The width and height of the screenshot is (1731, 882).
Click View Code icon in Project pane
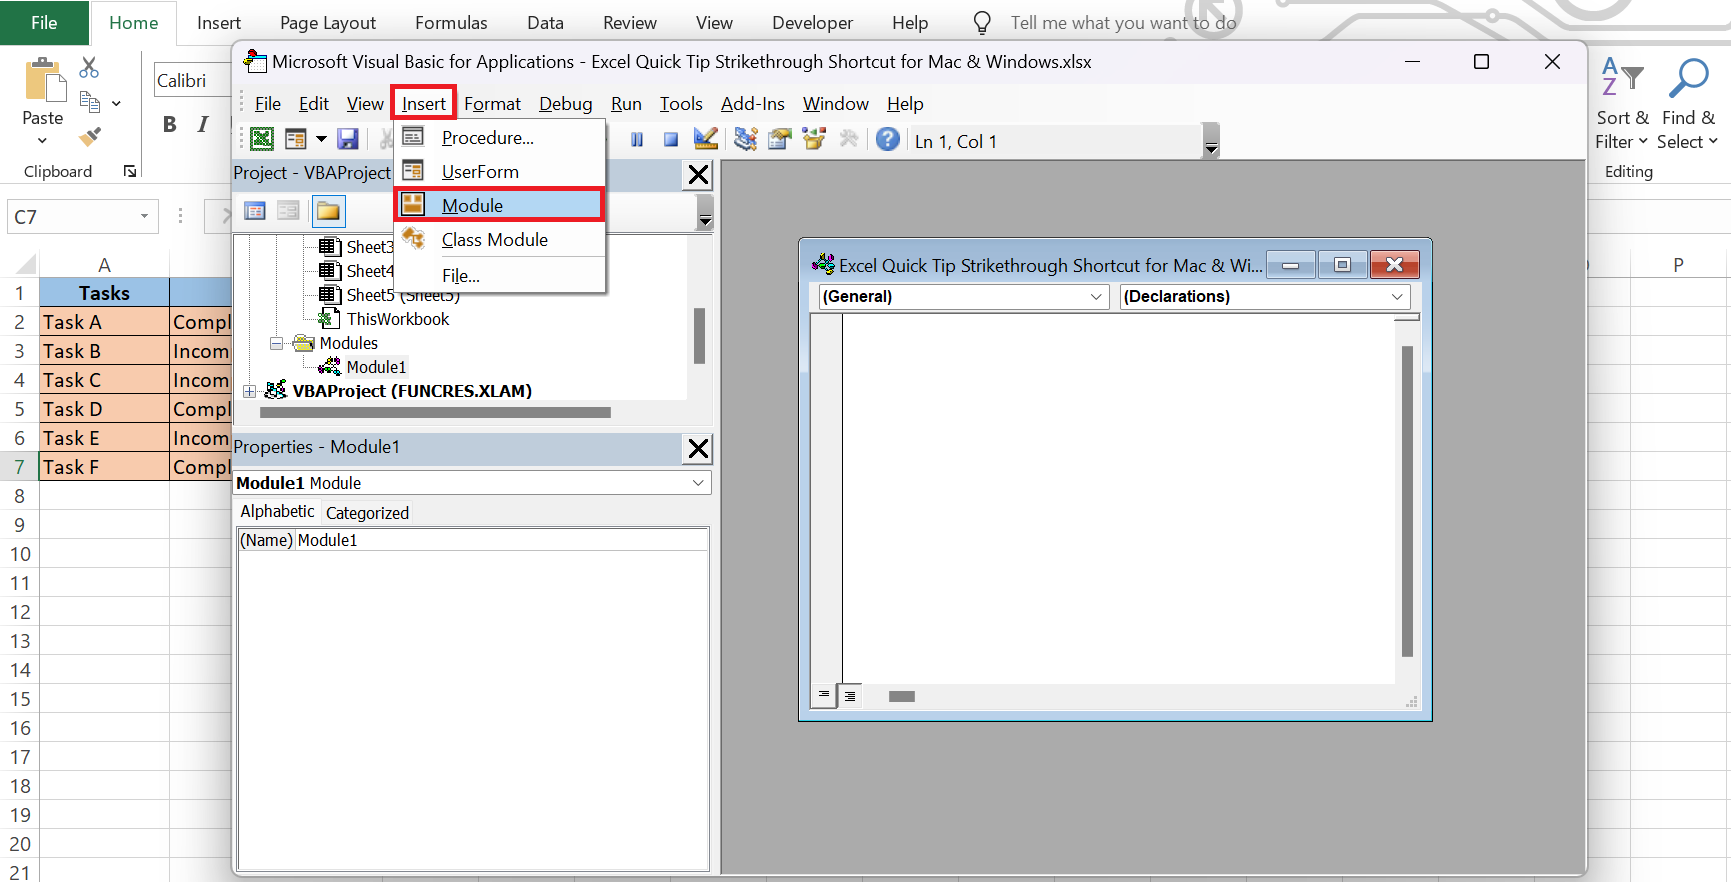coord(255,210)
